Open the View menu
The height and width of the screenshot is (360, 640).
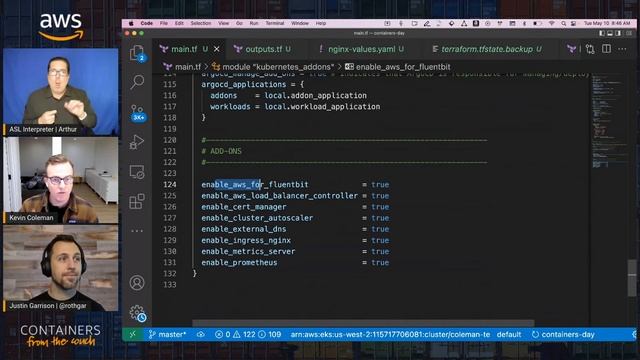(x=223, y=24)
